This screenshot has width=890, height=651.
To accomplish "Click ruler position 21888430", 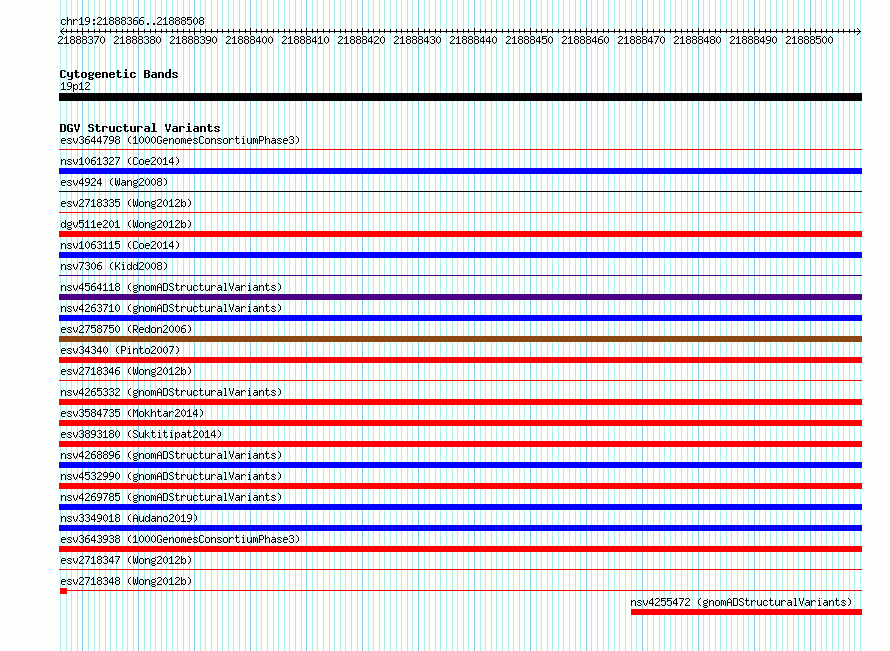I will click(418, 40).
